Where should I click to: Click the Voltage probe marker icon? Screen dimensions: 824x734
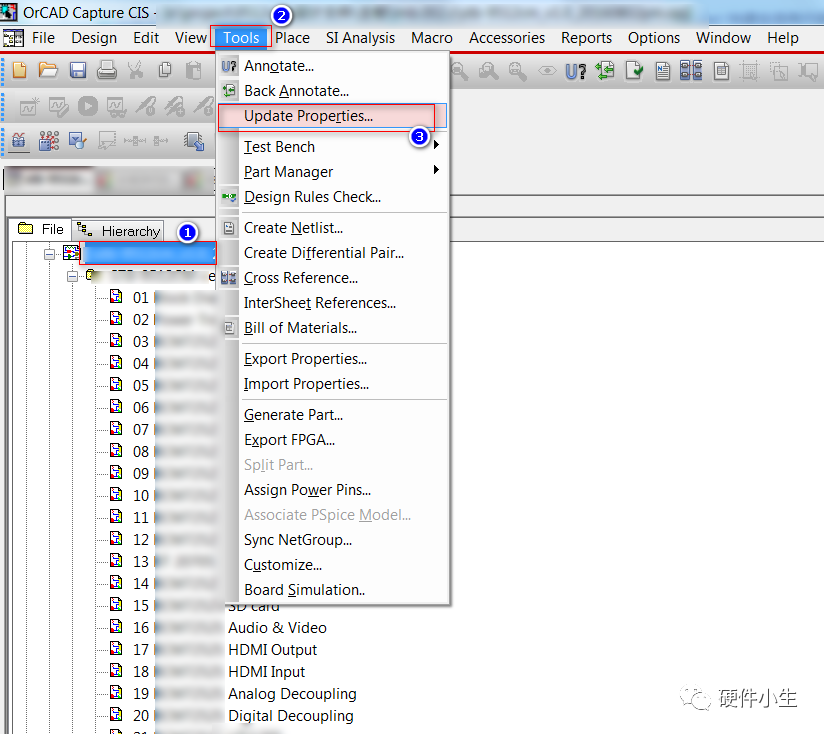pos(146,107)
